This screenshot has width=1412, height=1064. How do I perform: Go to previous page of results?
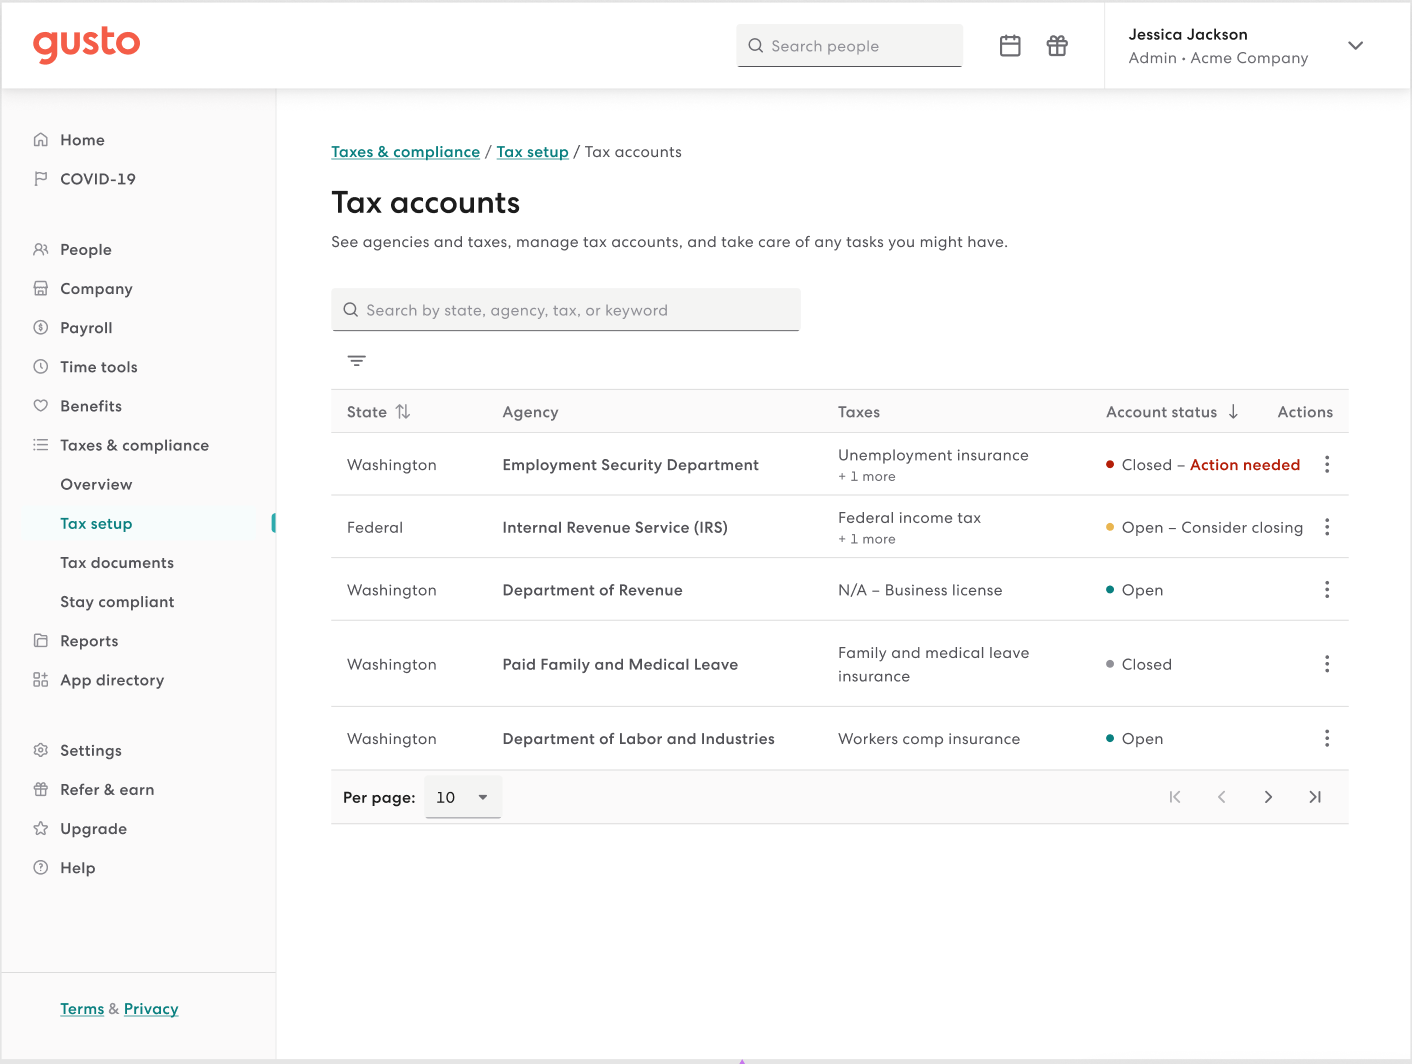click(1222, 797)
